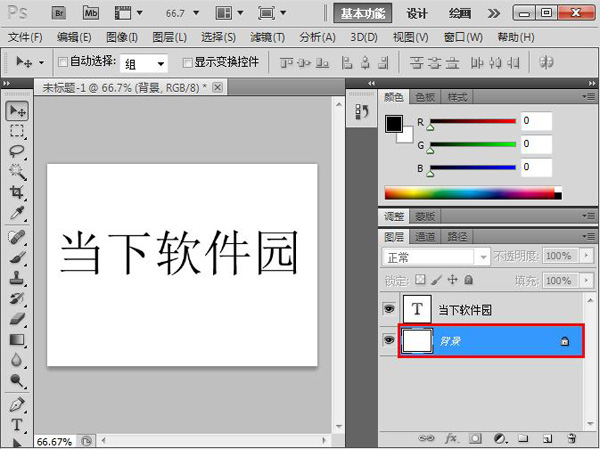Close the 未标题-1 document tab
Viewport: 600px width, 449px height.
click(x=217, y=88)
